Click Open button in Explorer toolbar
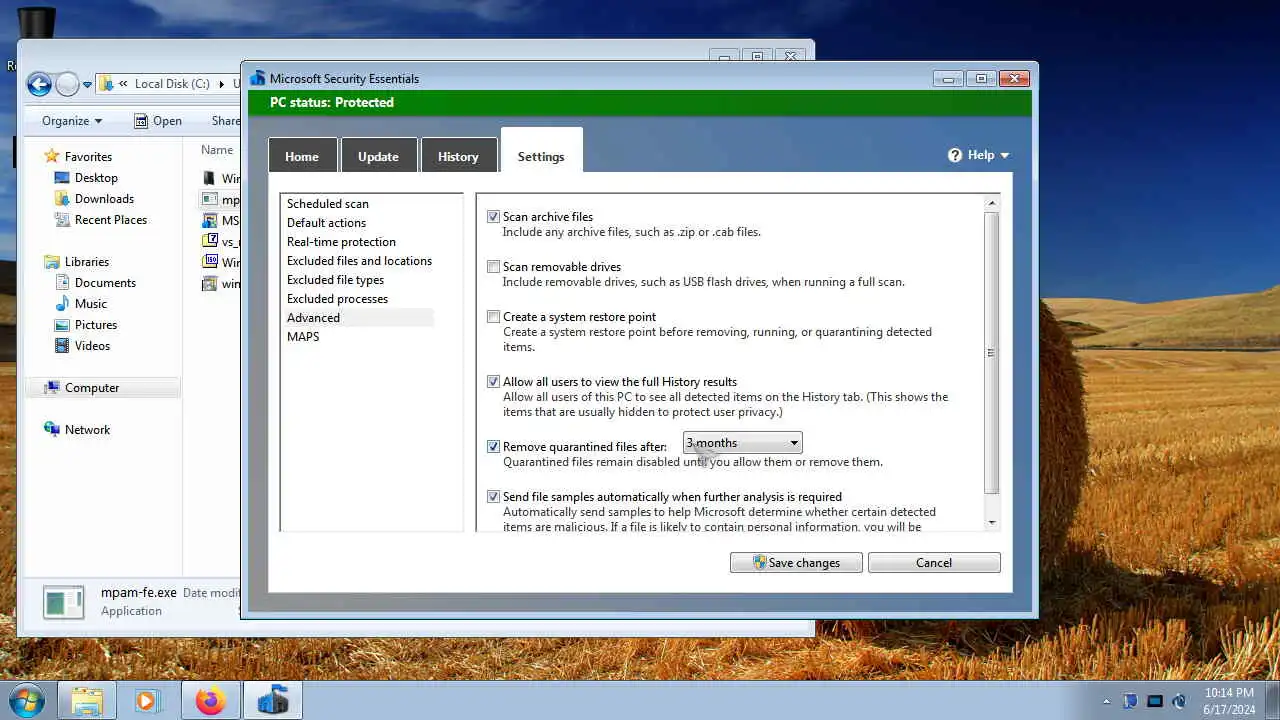 158,121
